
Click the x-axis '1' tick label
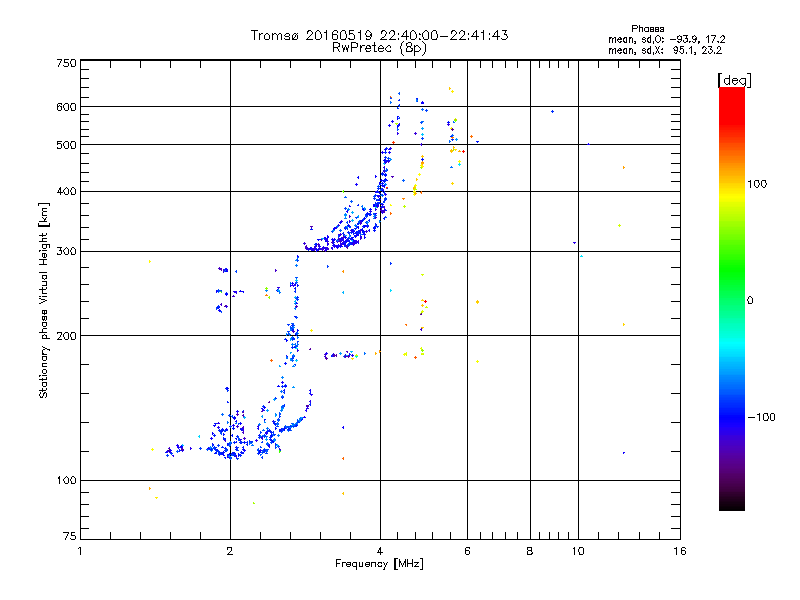(80, 551)
